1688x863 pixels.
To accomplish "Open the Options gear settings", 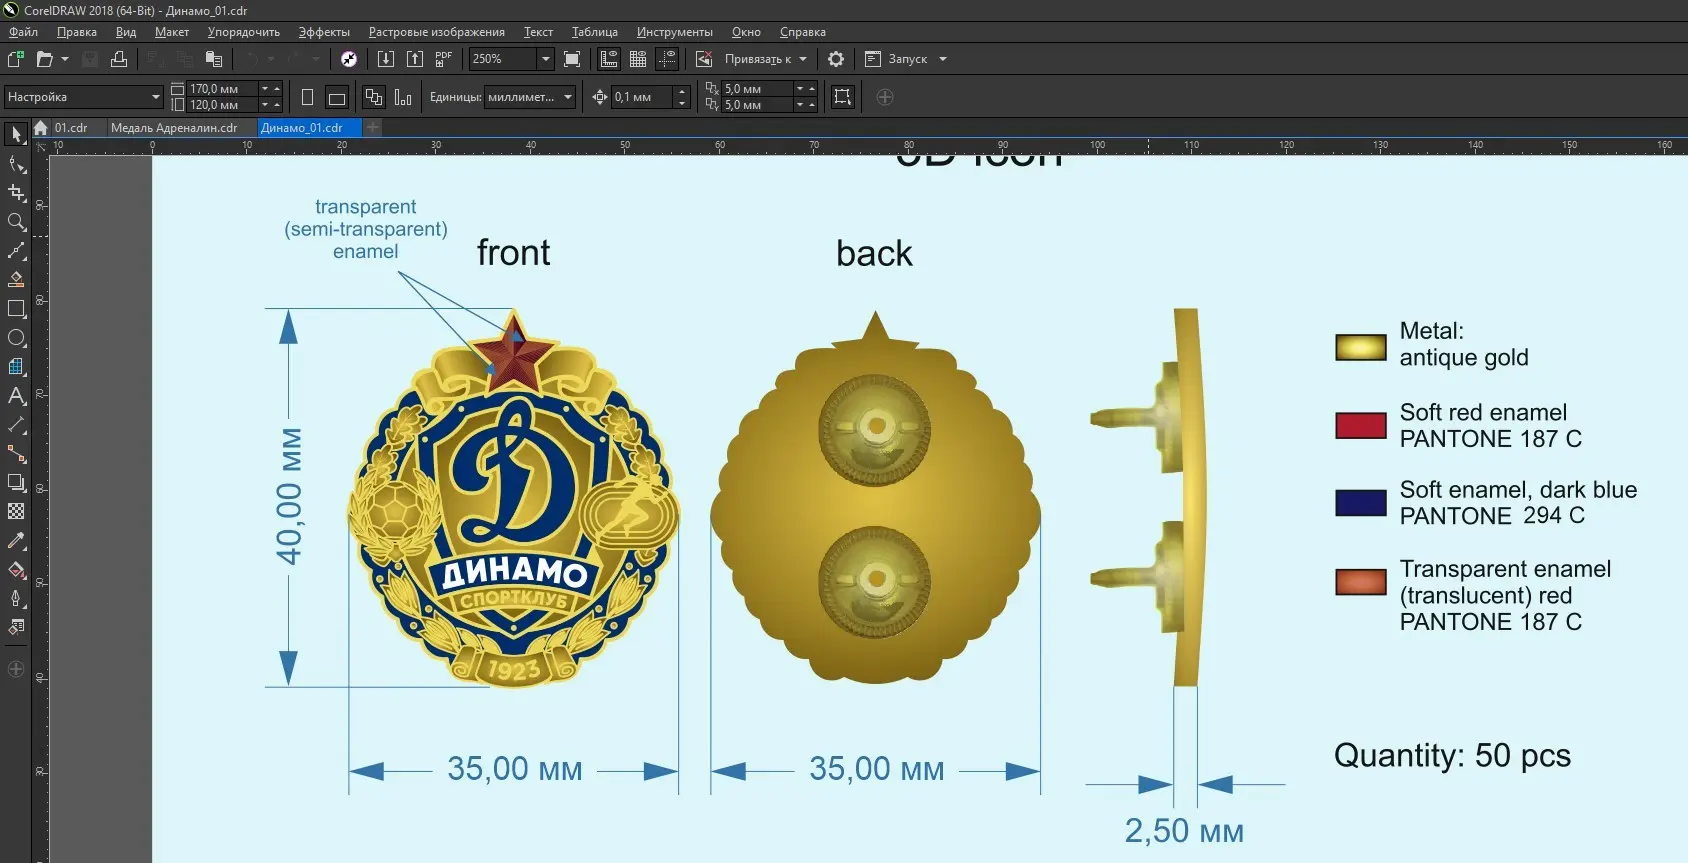I will click(836, 59).
